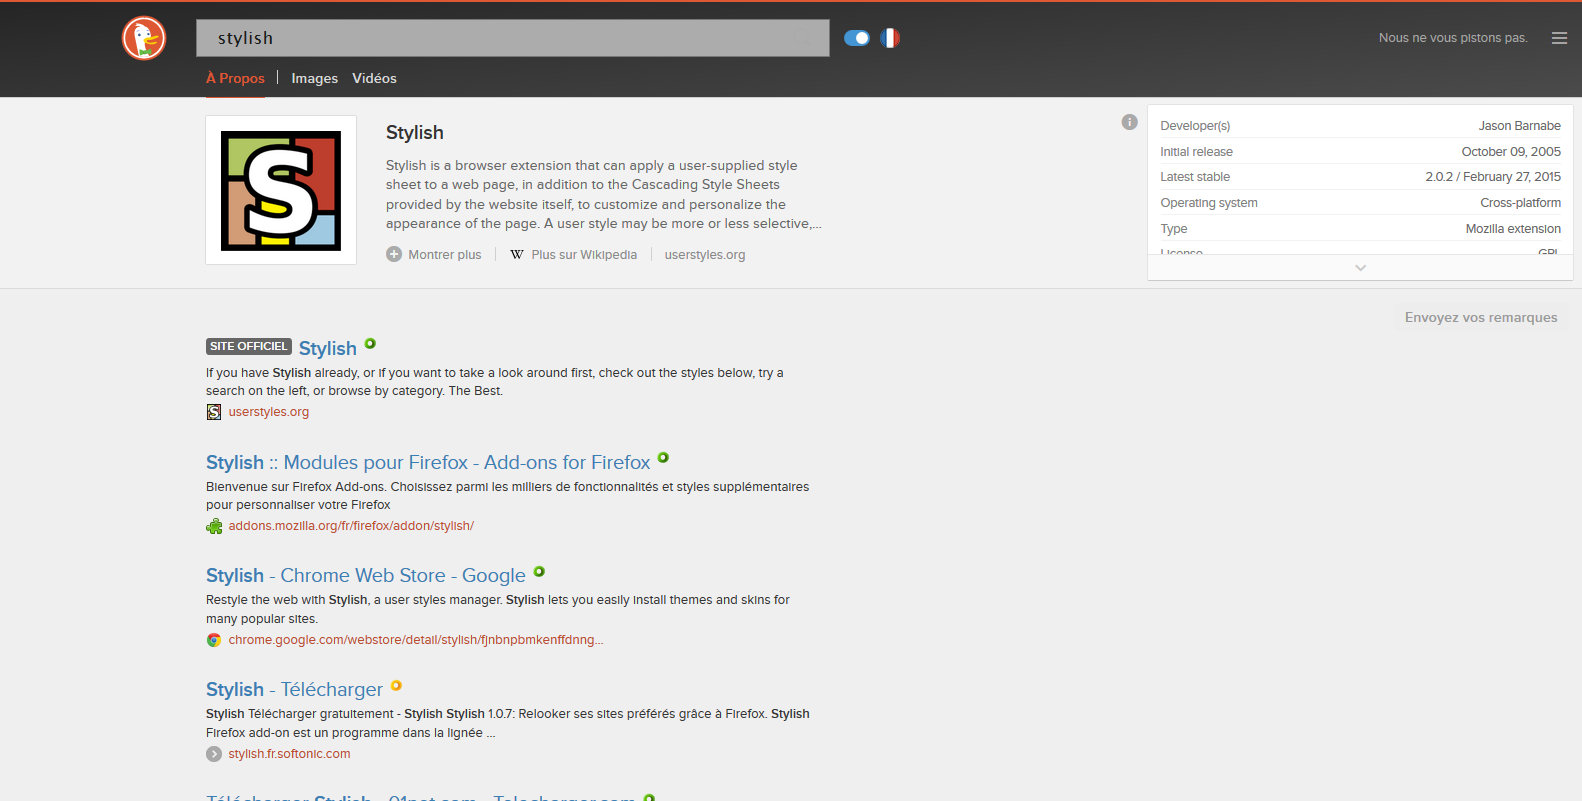Select the À Propos tab

[x=236, y=78]
